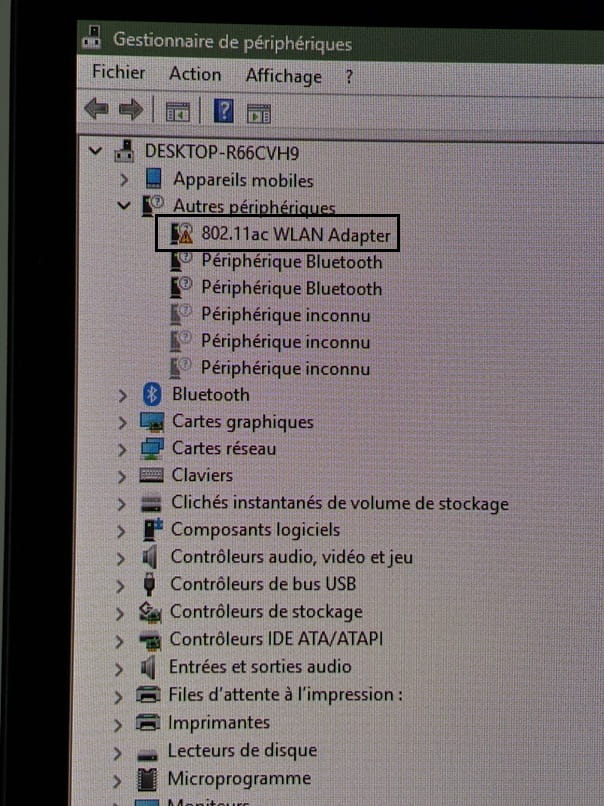Collapse the DESKTOP-R66CVH9 root node

[x=95, y=151]
